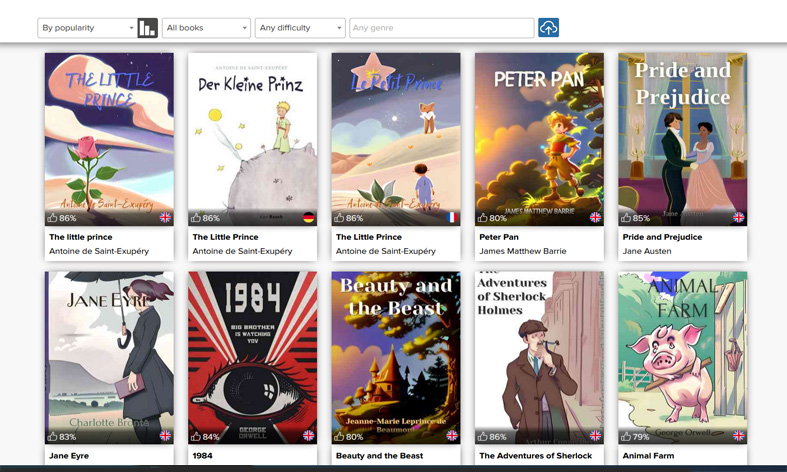Click thumbs-up icon on Peter Pan
The image size is (787, 472).
482,217
